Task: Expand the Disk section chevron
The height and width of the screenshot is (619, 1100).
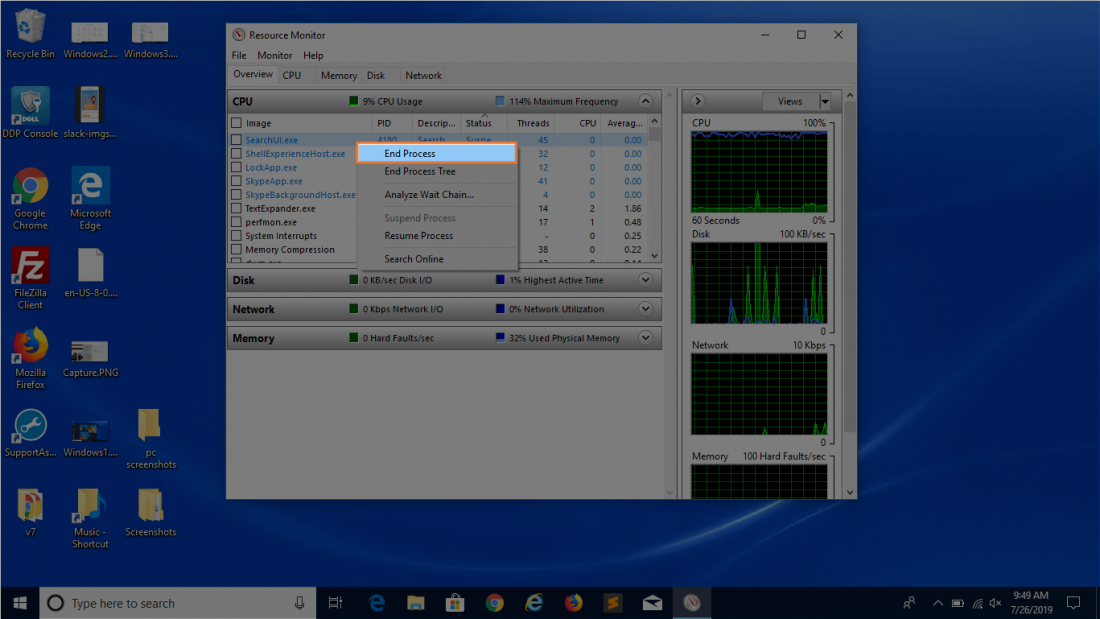Action: 645,281
